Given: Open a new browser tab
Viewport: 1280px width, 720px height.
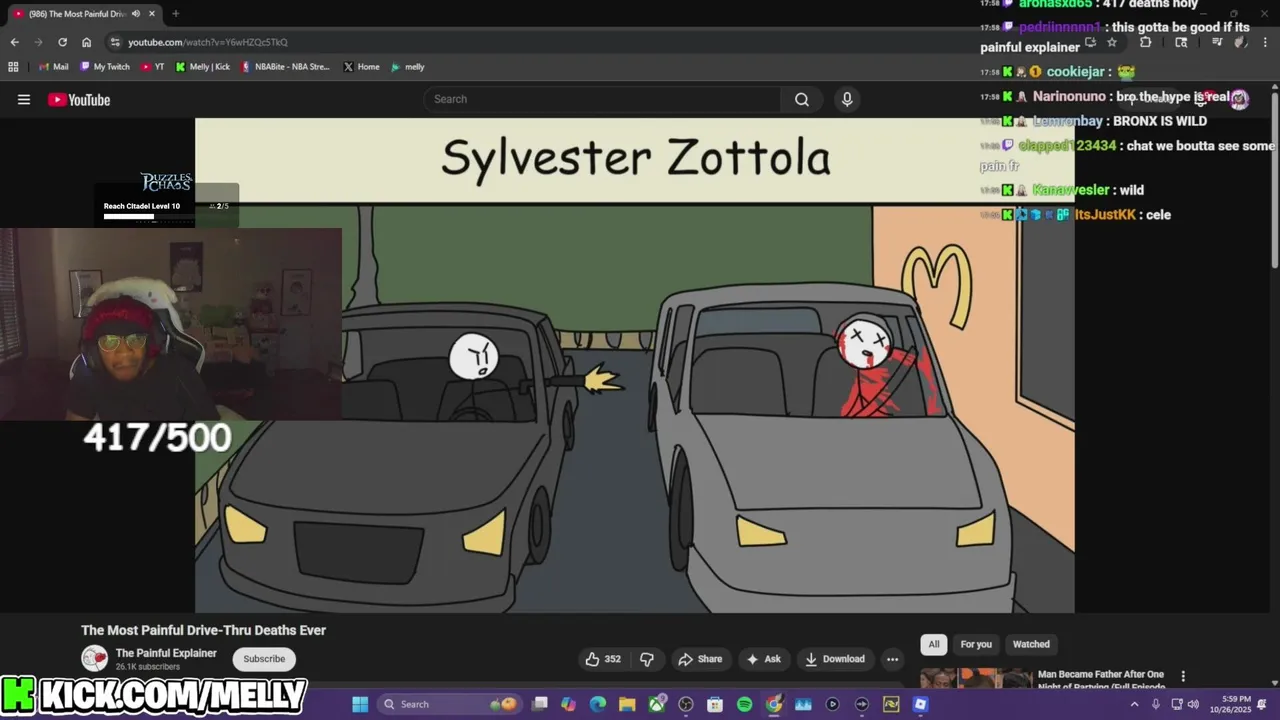Looking at the screenshot, I should click(175, 14).
